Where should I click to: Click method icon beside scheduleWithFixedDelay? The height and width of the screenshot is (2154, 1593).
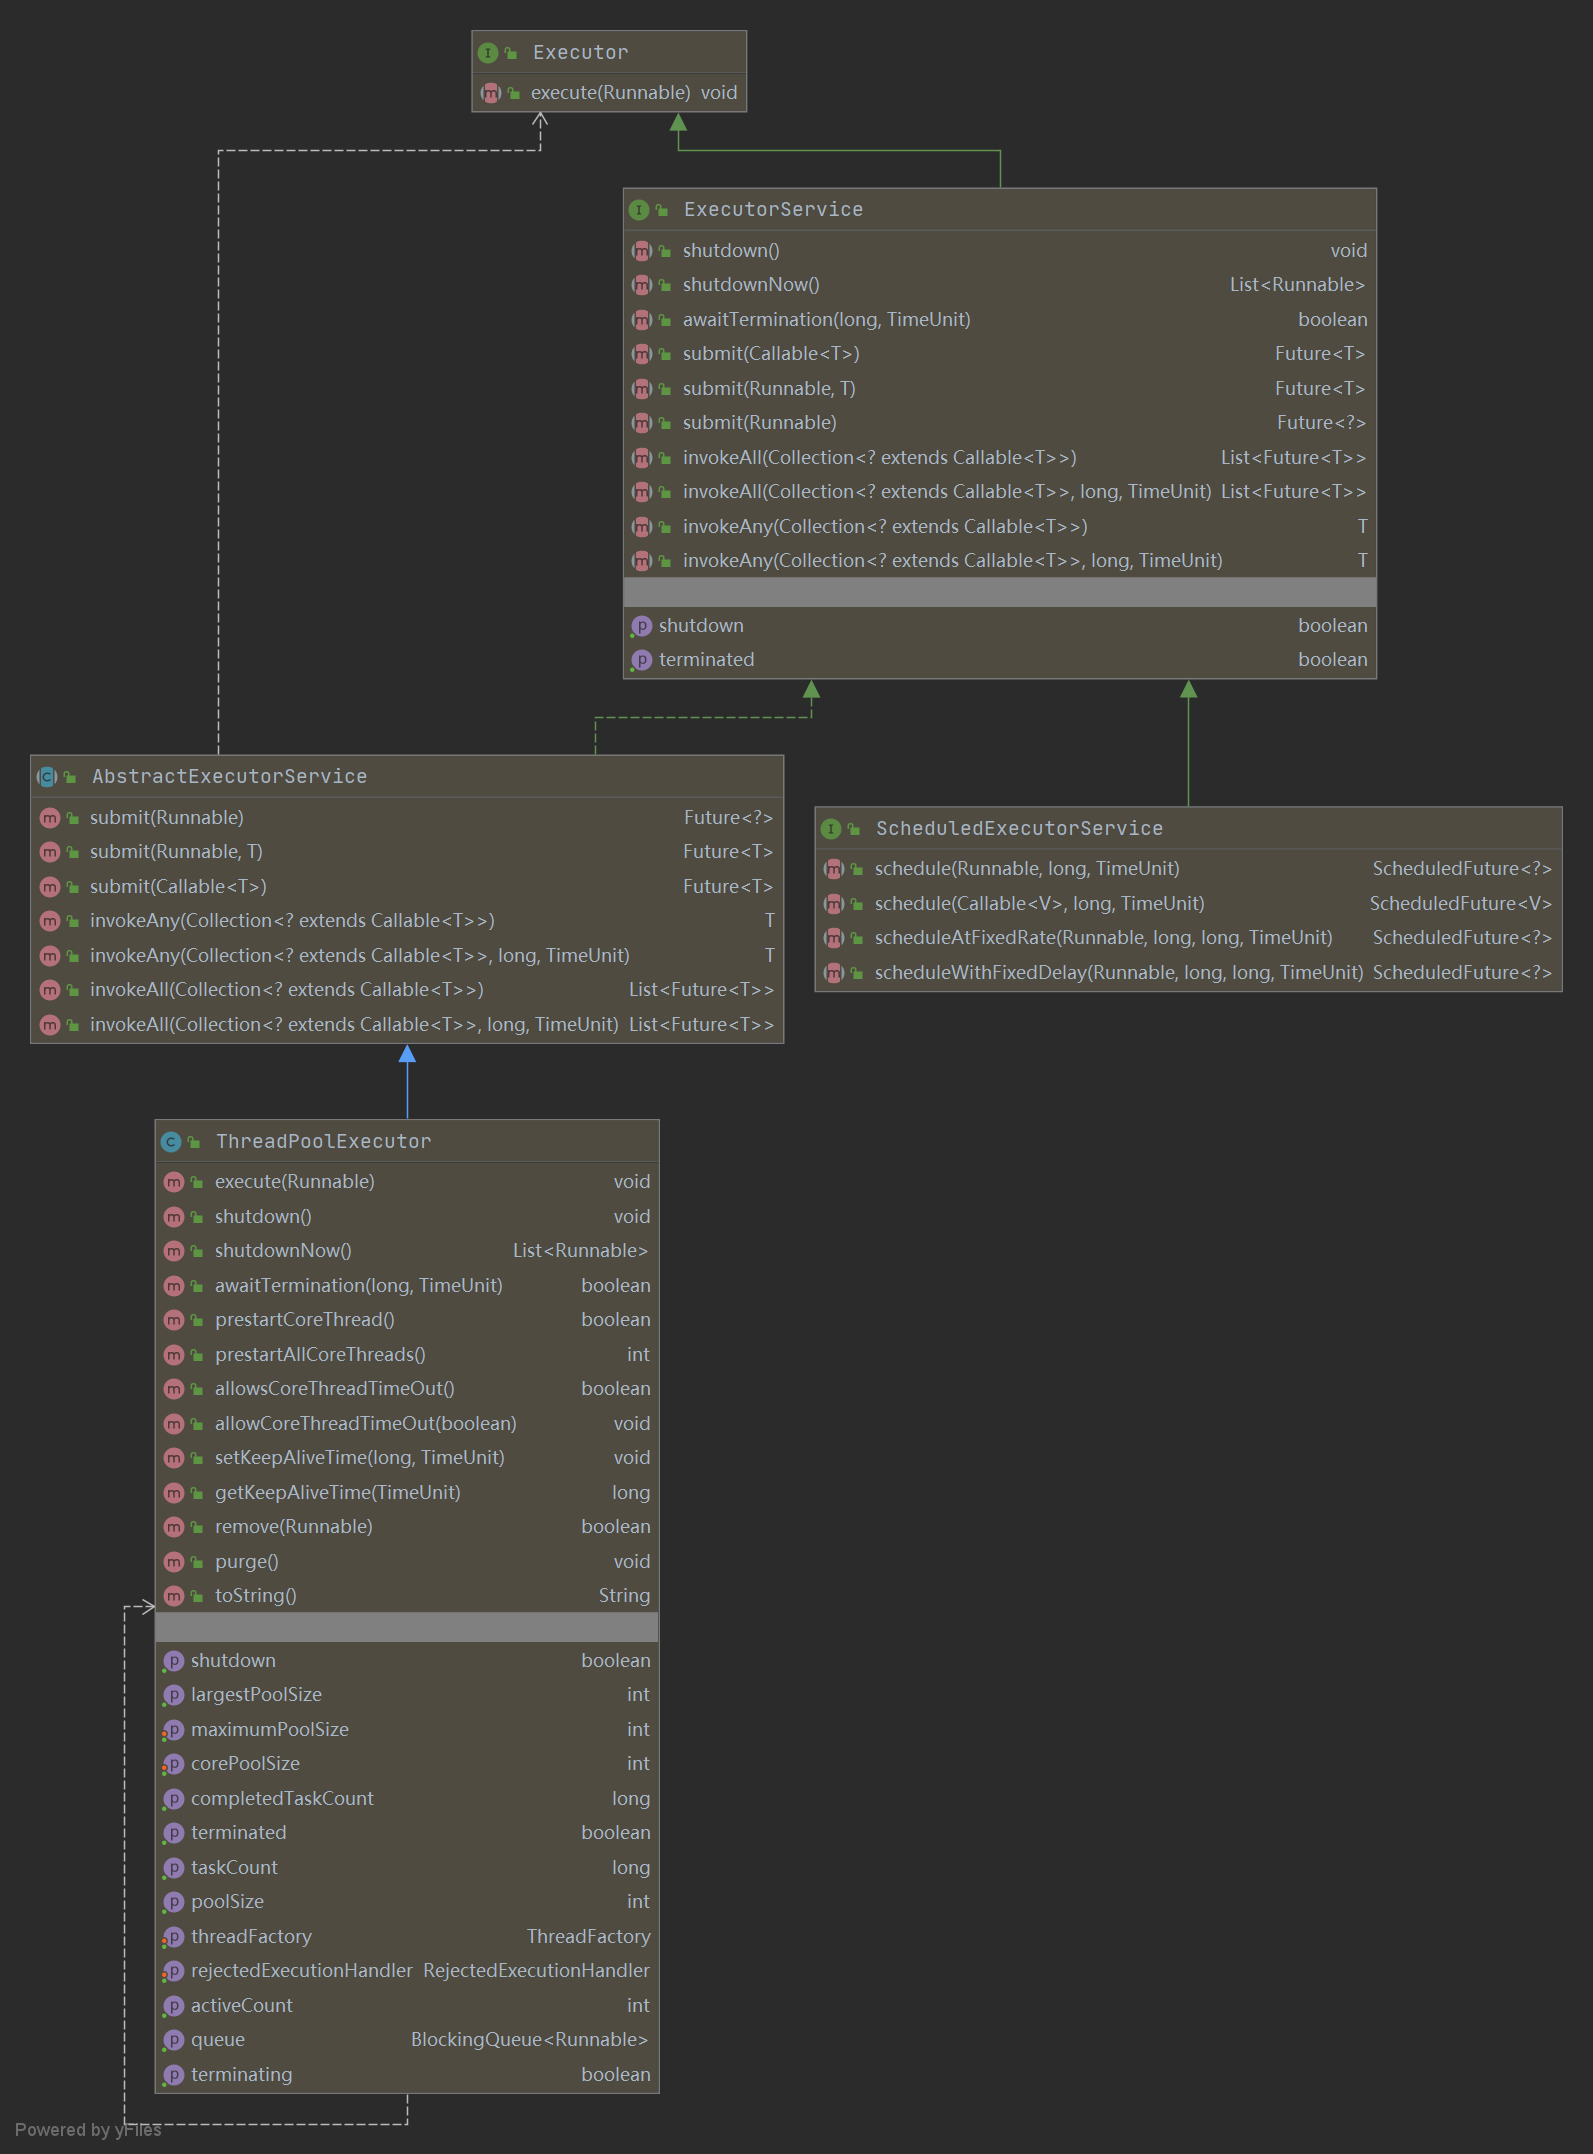point(833,973)
